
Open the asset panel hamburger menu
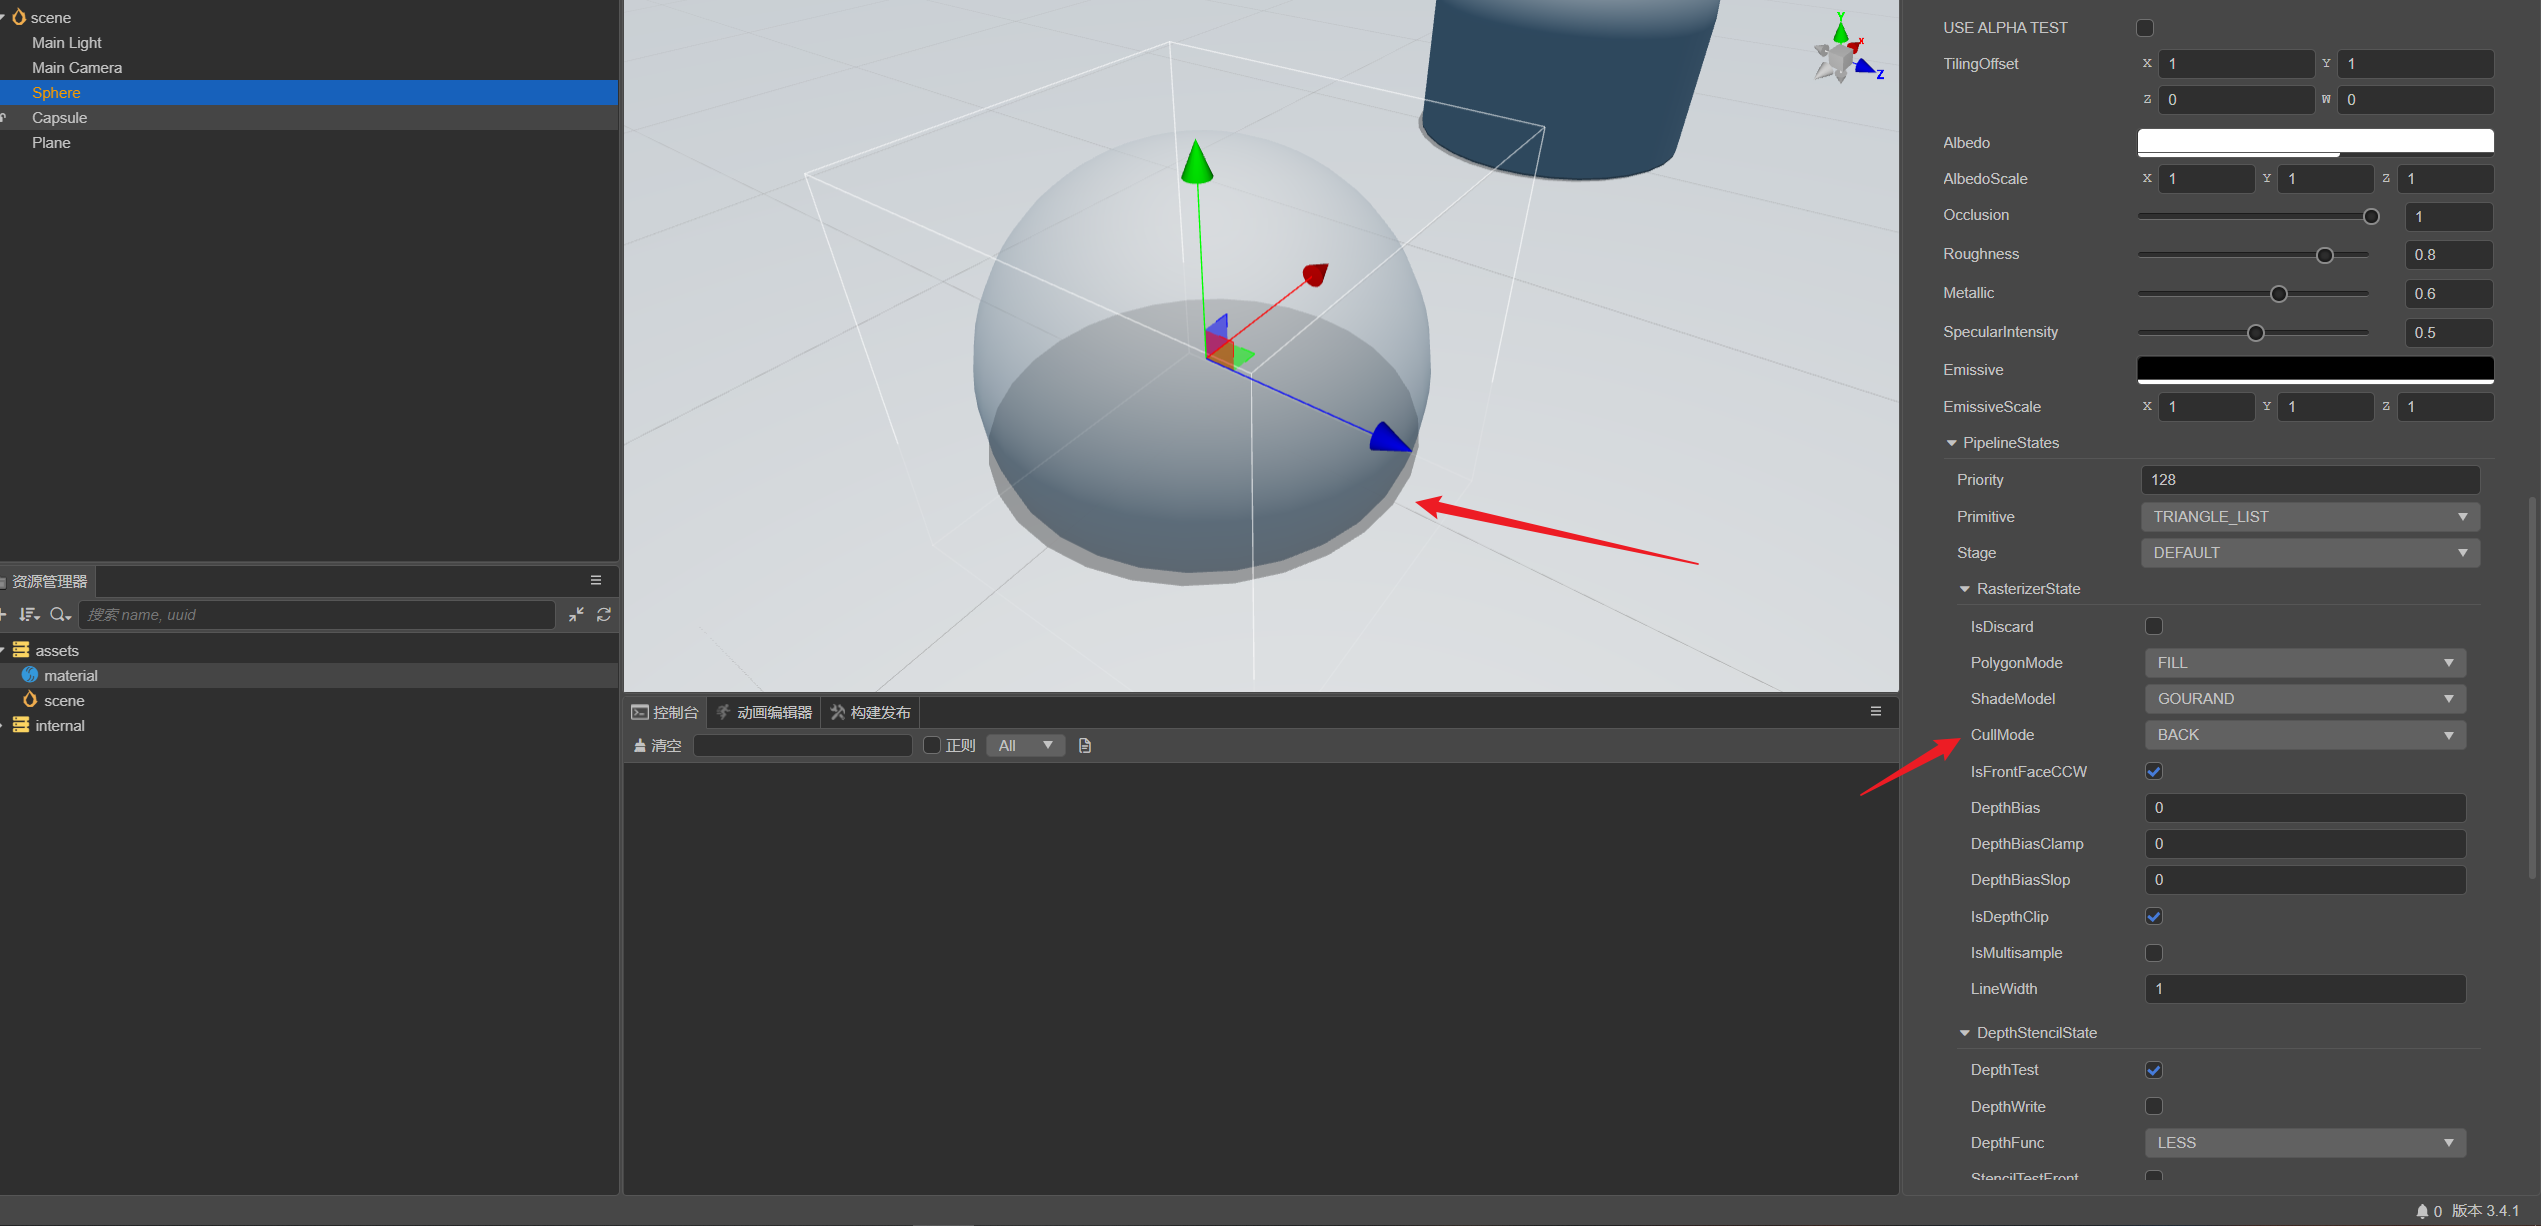tap(596, 580)
